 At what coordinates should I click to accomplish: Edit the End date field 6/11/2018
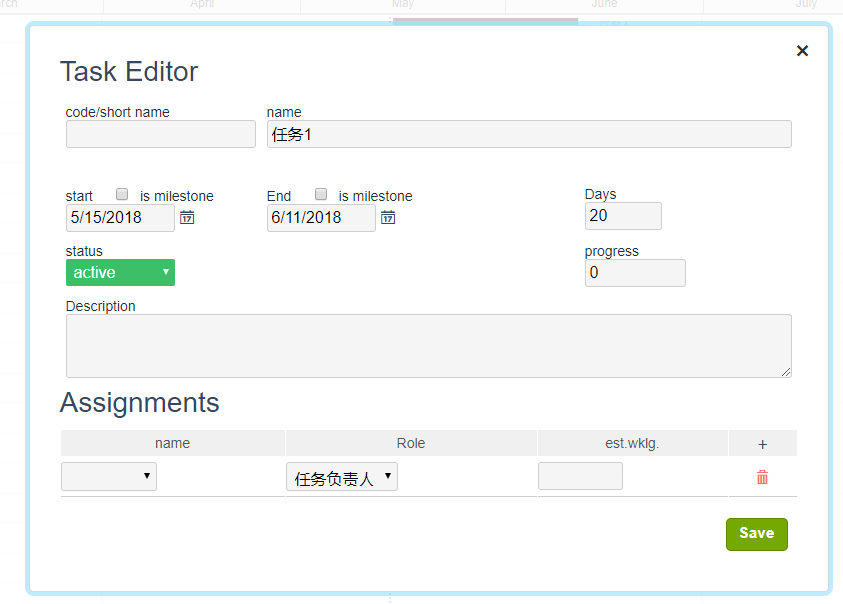(321, 218)
